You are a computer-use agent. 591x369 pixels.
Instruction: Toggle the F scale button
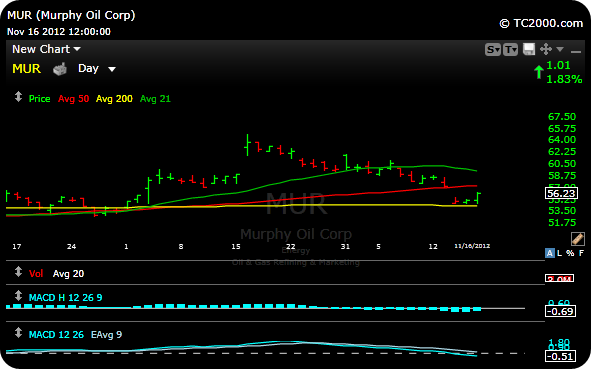pyautogui.click(x=582, y=253)
